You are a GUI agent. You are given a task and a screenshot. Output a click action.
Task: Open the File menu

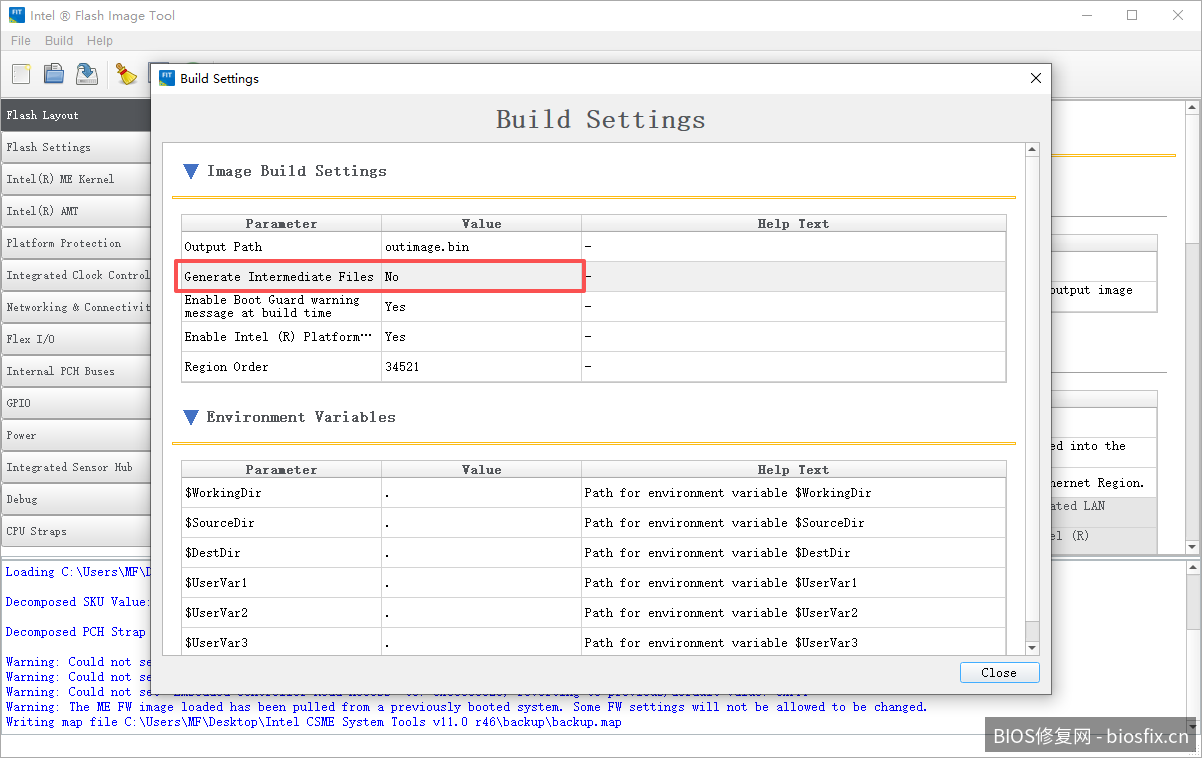(x=21, y=41)
